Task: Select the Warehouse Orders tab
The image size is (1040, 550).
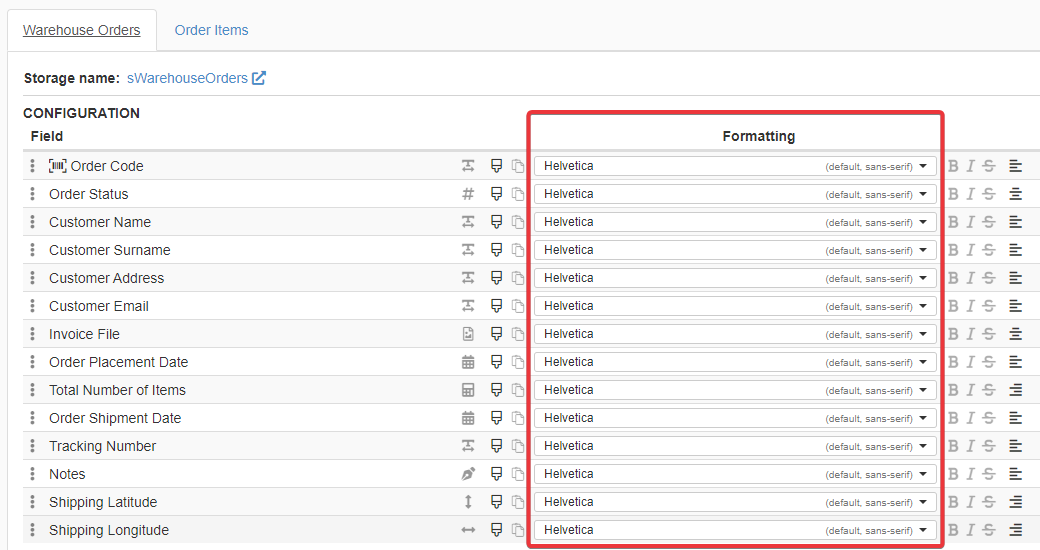Action: 82,30
